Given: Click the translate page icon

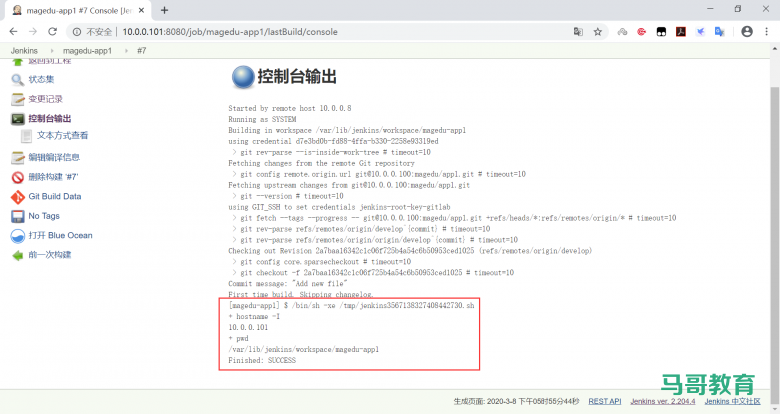Looking at the screenshot, I should [578, 32].
